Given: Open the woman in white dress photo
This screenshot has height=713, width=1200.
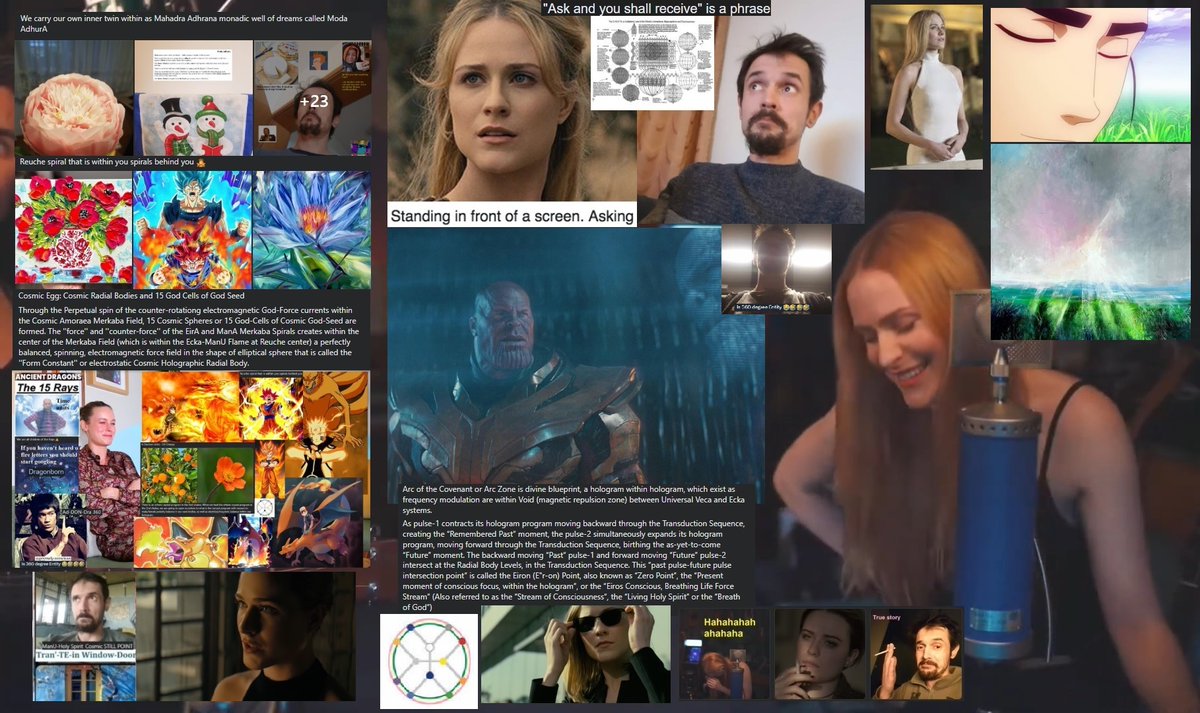Looking at the screenshot, I should tap(926, 87).
